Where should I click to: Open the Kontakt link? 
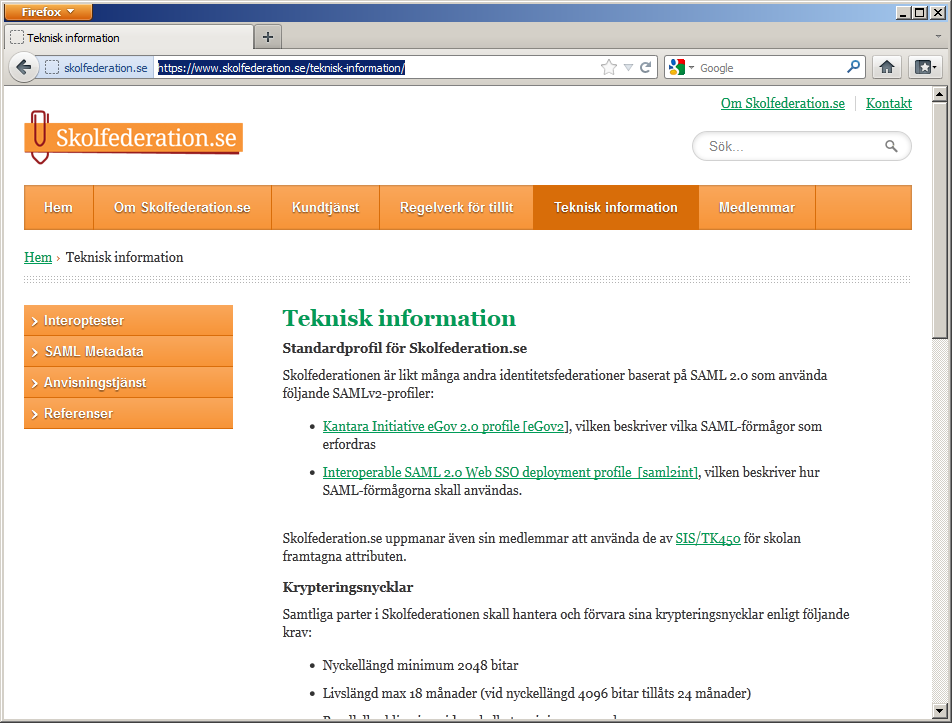[x=889, y=103]
